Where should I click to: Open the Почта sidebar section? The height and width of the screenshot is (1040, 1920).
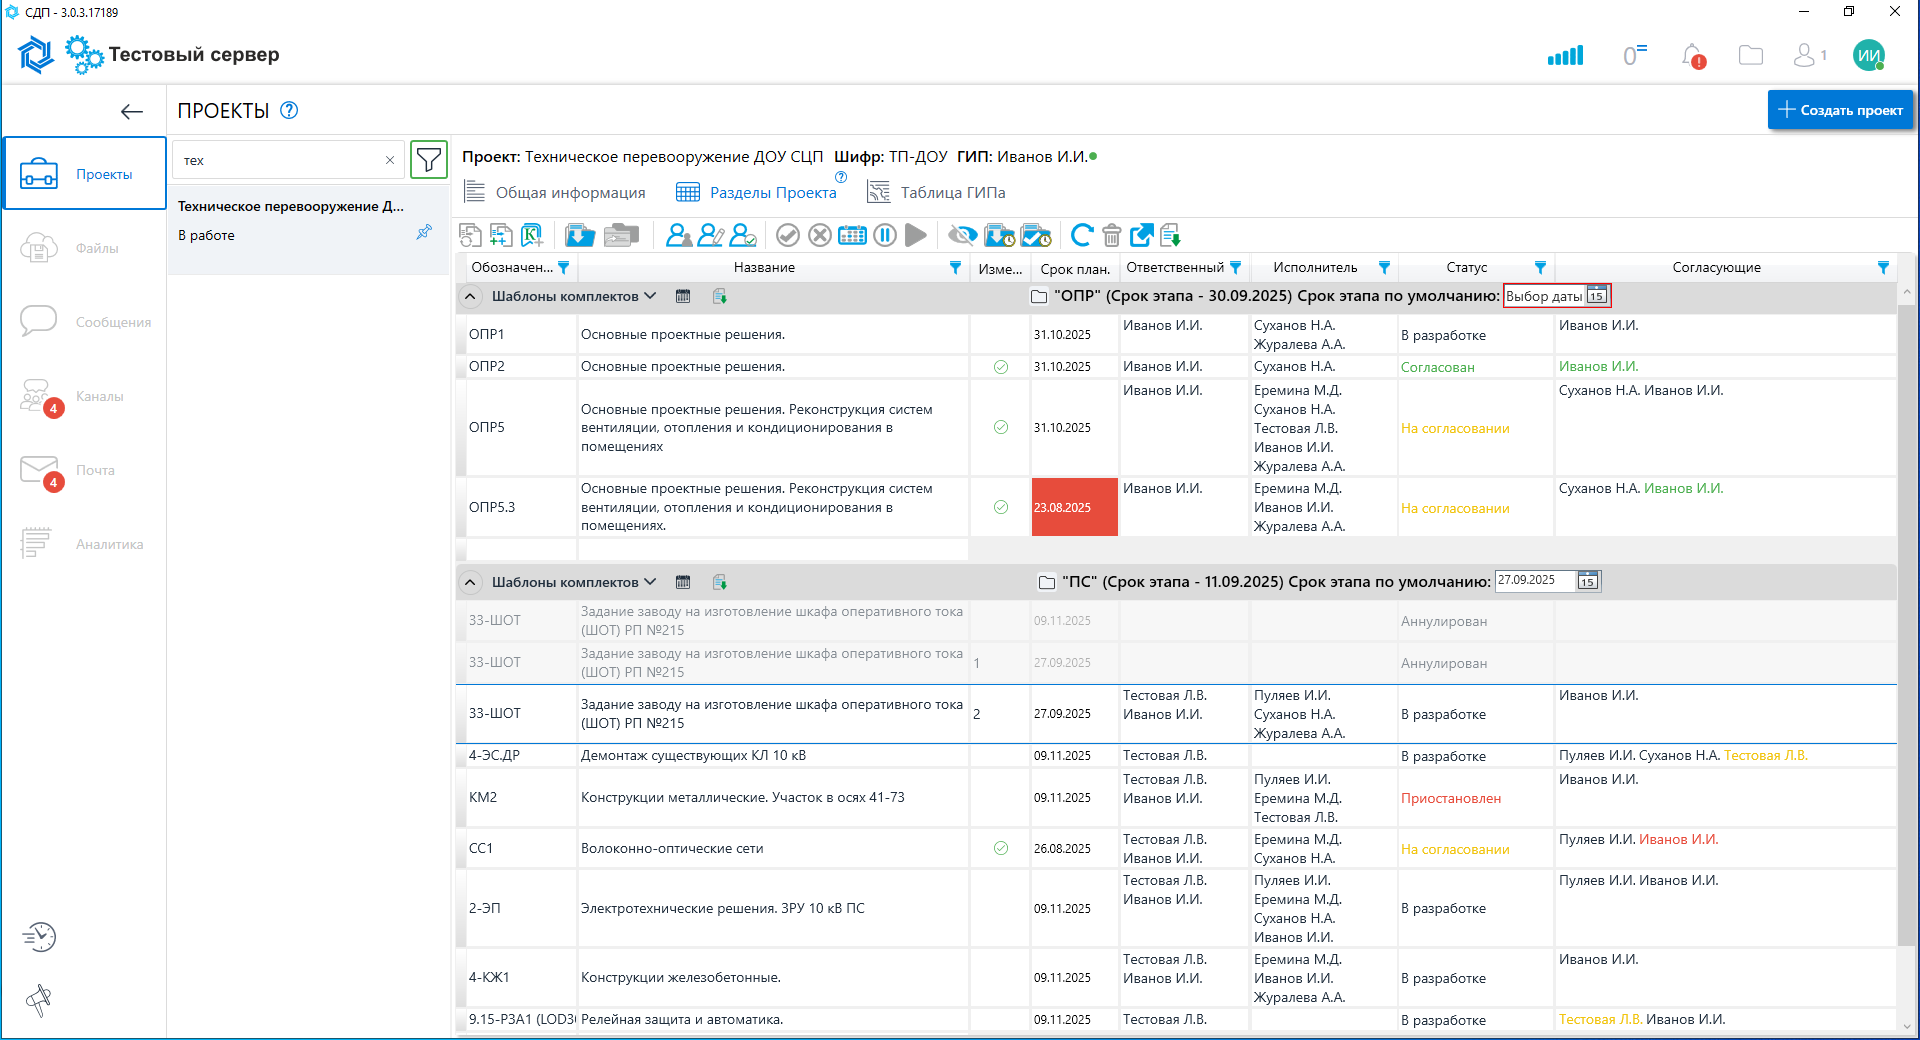[x=85, y=470]
